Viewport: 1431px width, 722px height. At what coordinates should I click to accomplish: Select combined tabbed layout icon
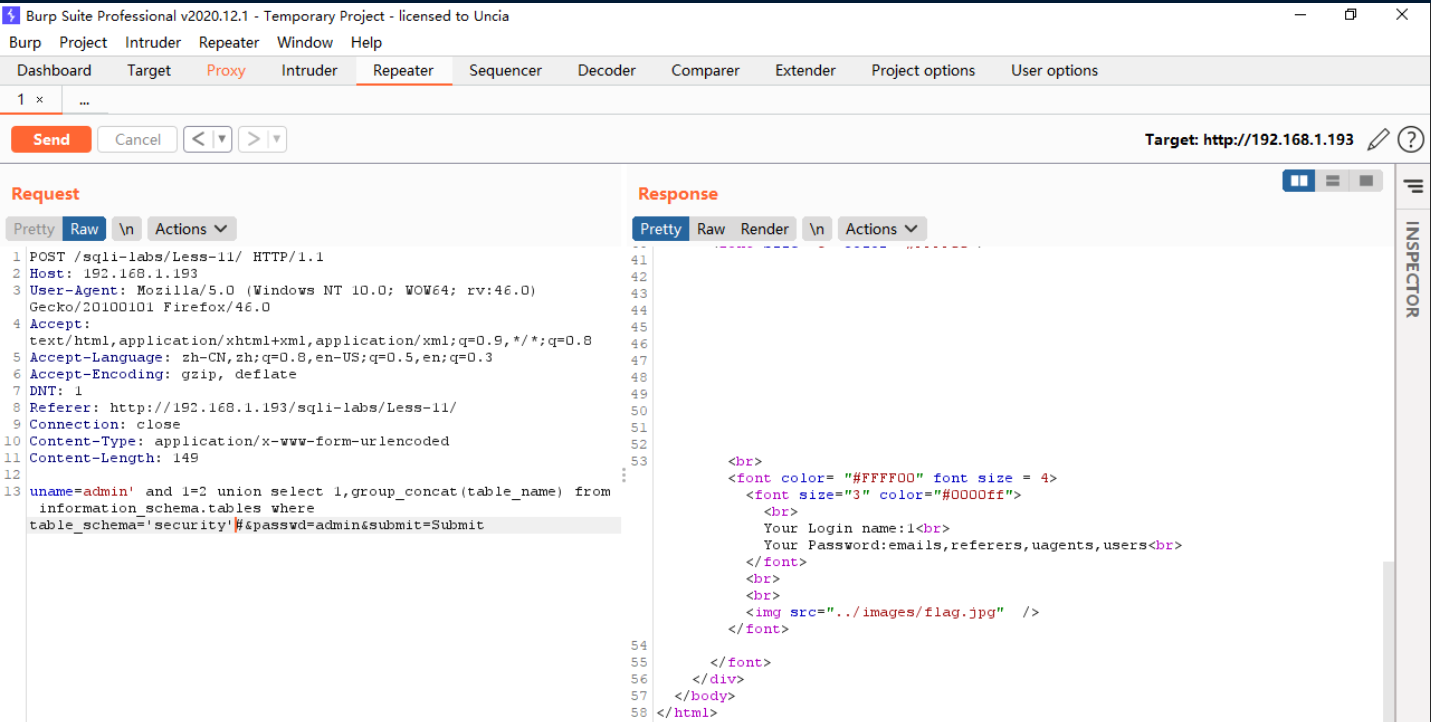point(1366,181)
